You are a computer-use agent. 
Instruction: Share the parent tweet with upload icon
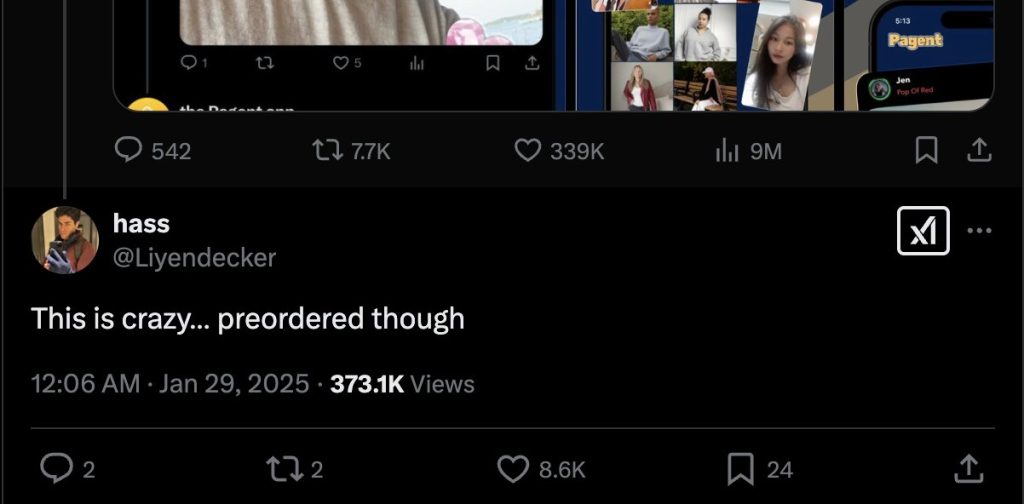978,151
